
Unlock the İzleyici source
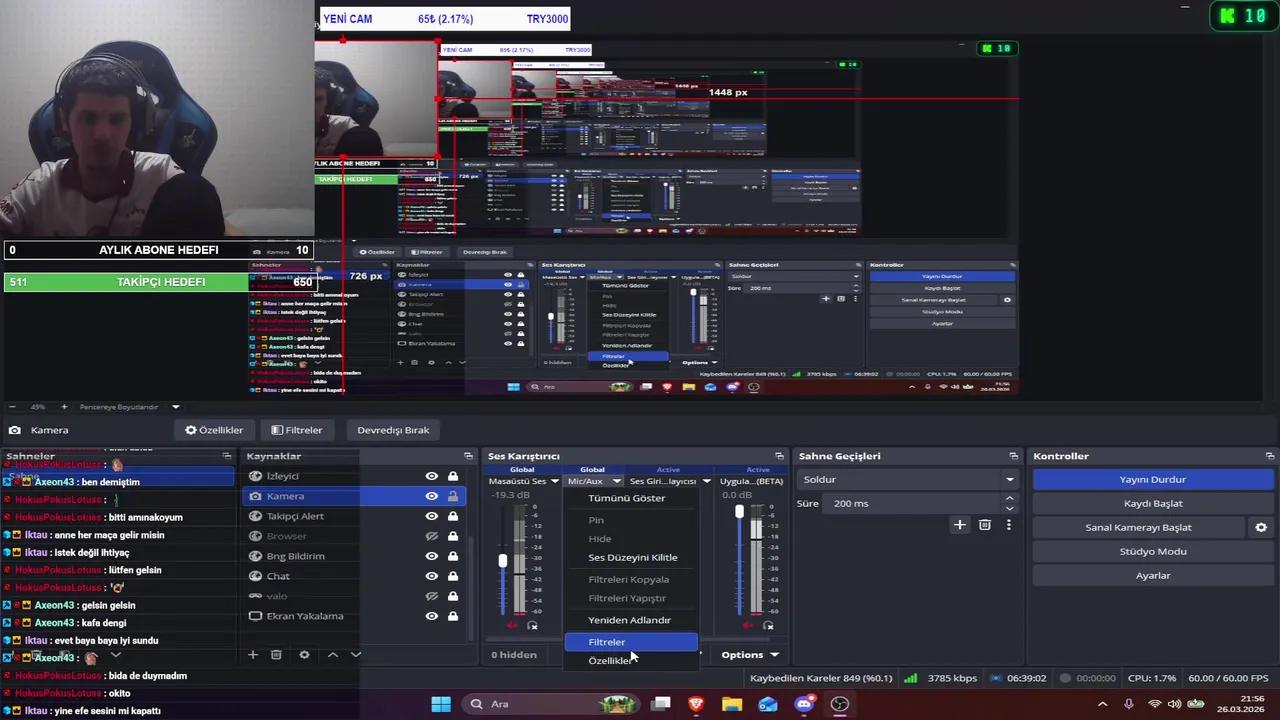point(453,476)
